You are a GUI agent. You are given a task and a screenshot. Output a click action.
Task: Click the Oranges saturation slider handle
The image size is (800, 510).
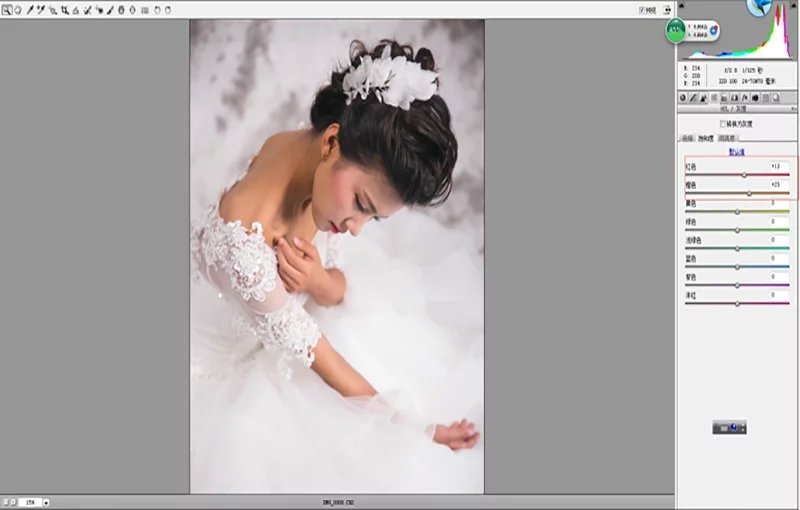click(x=749, y=194)
